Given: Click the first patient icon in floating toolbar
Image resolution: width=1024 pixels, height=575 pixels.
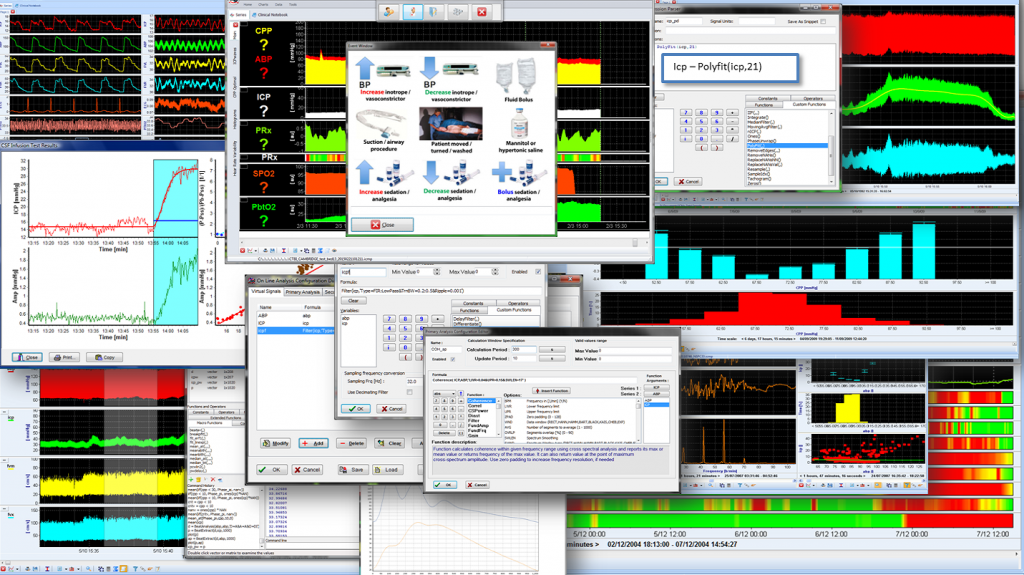Looking at the screenshot, I should coord(390,11).
